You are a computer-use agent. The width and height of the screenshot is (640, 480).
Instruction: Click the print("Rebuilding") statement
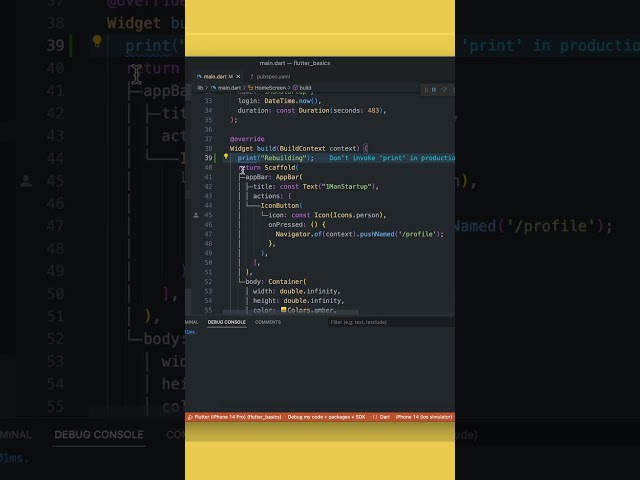[x=276, y=158]
